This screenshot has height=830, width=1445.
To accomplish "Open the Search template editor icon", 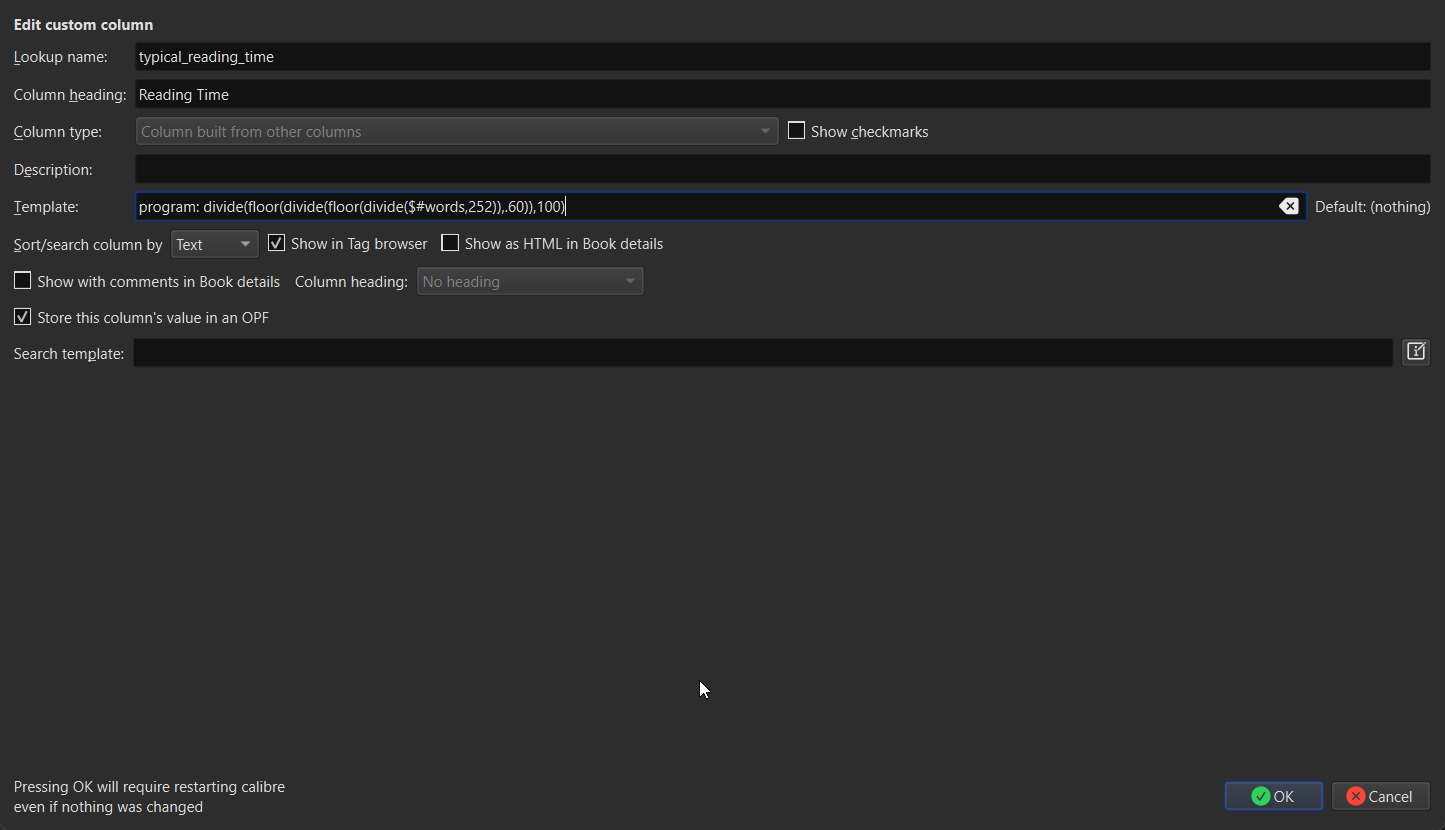I will click(x=1415, y=352).
